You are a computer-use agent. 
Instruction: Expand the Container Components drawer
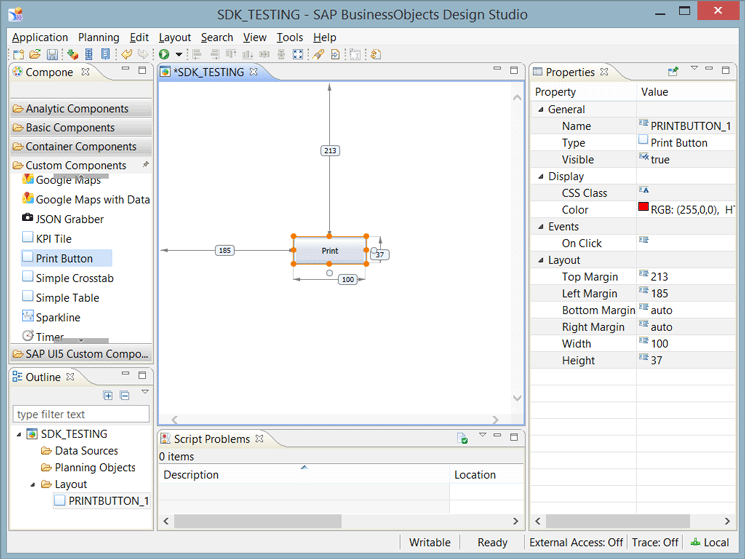[x=81, y=147]
